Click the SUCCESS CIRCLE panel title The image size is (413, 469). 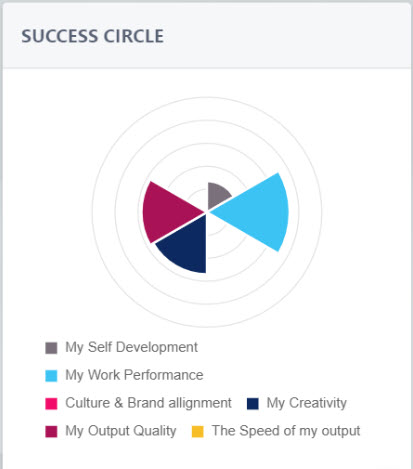[92, 36]
